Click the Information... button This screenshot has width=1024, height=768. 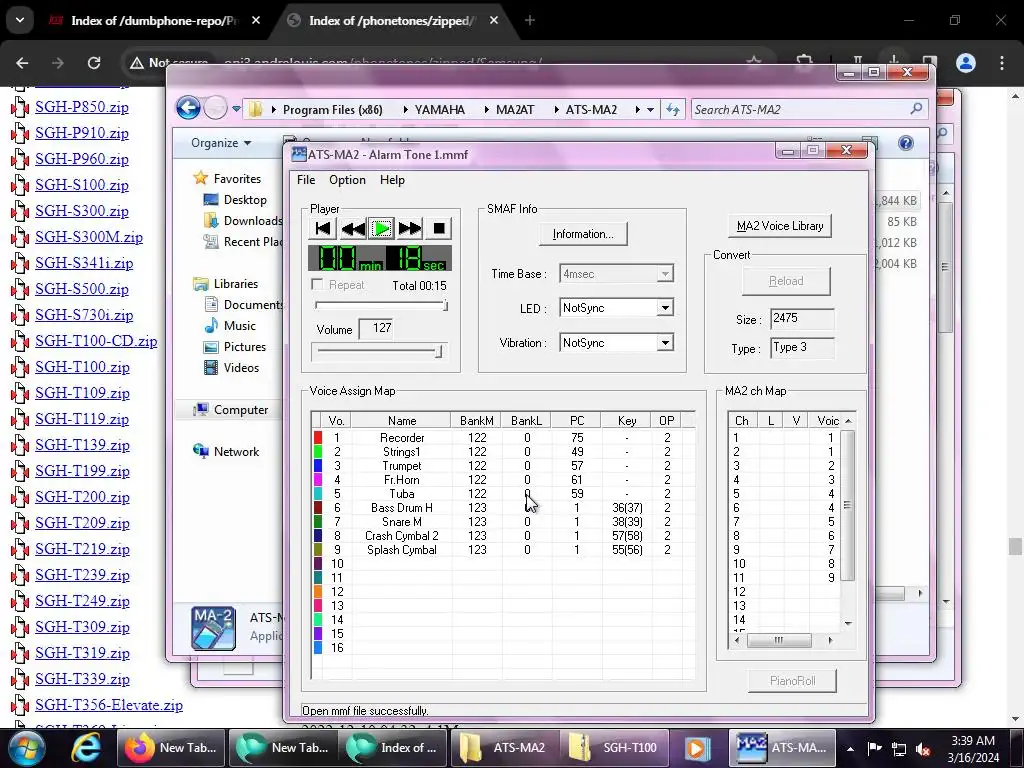click(x=583, y=234)
